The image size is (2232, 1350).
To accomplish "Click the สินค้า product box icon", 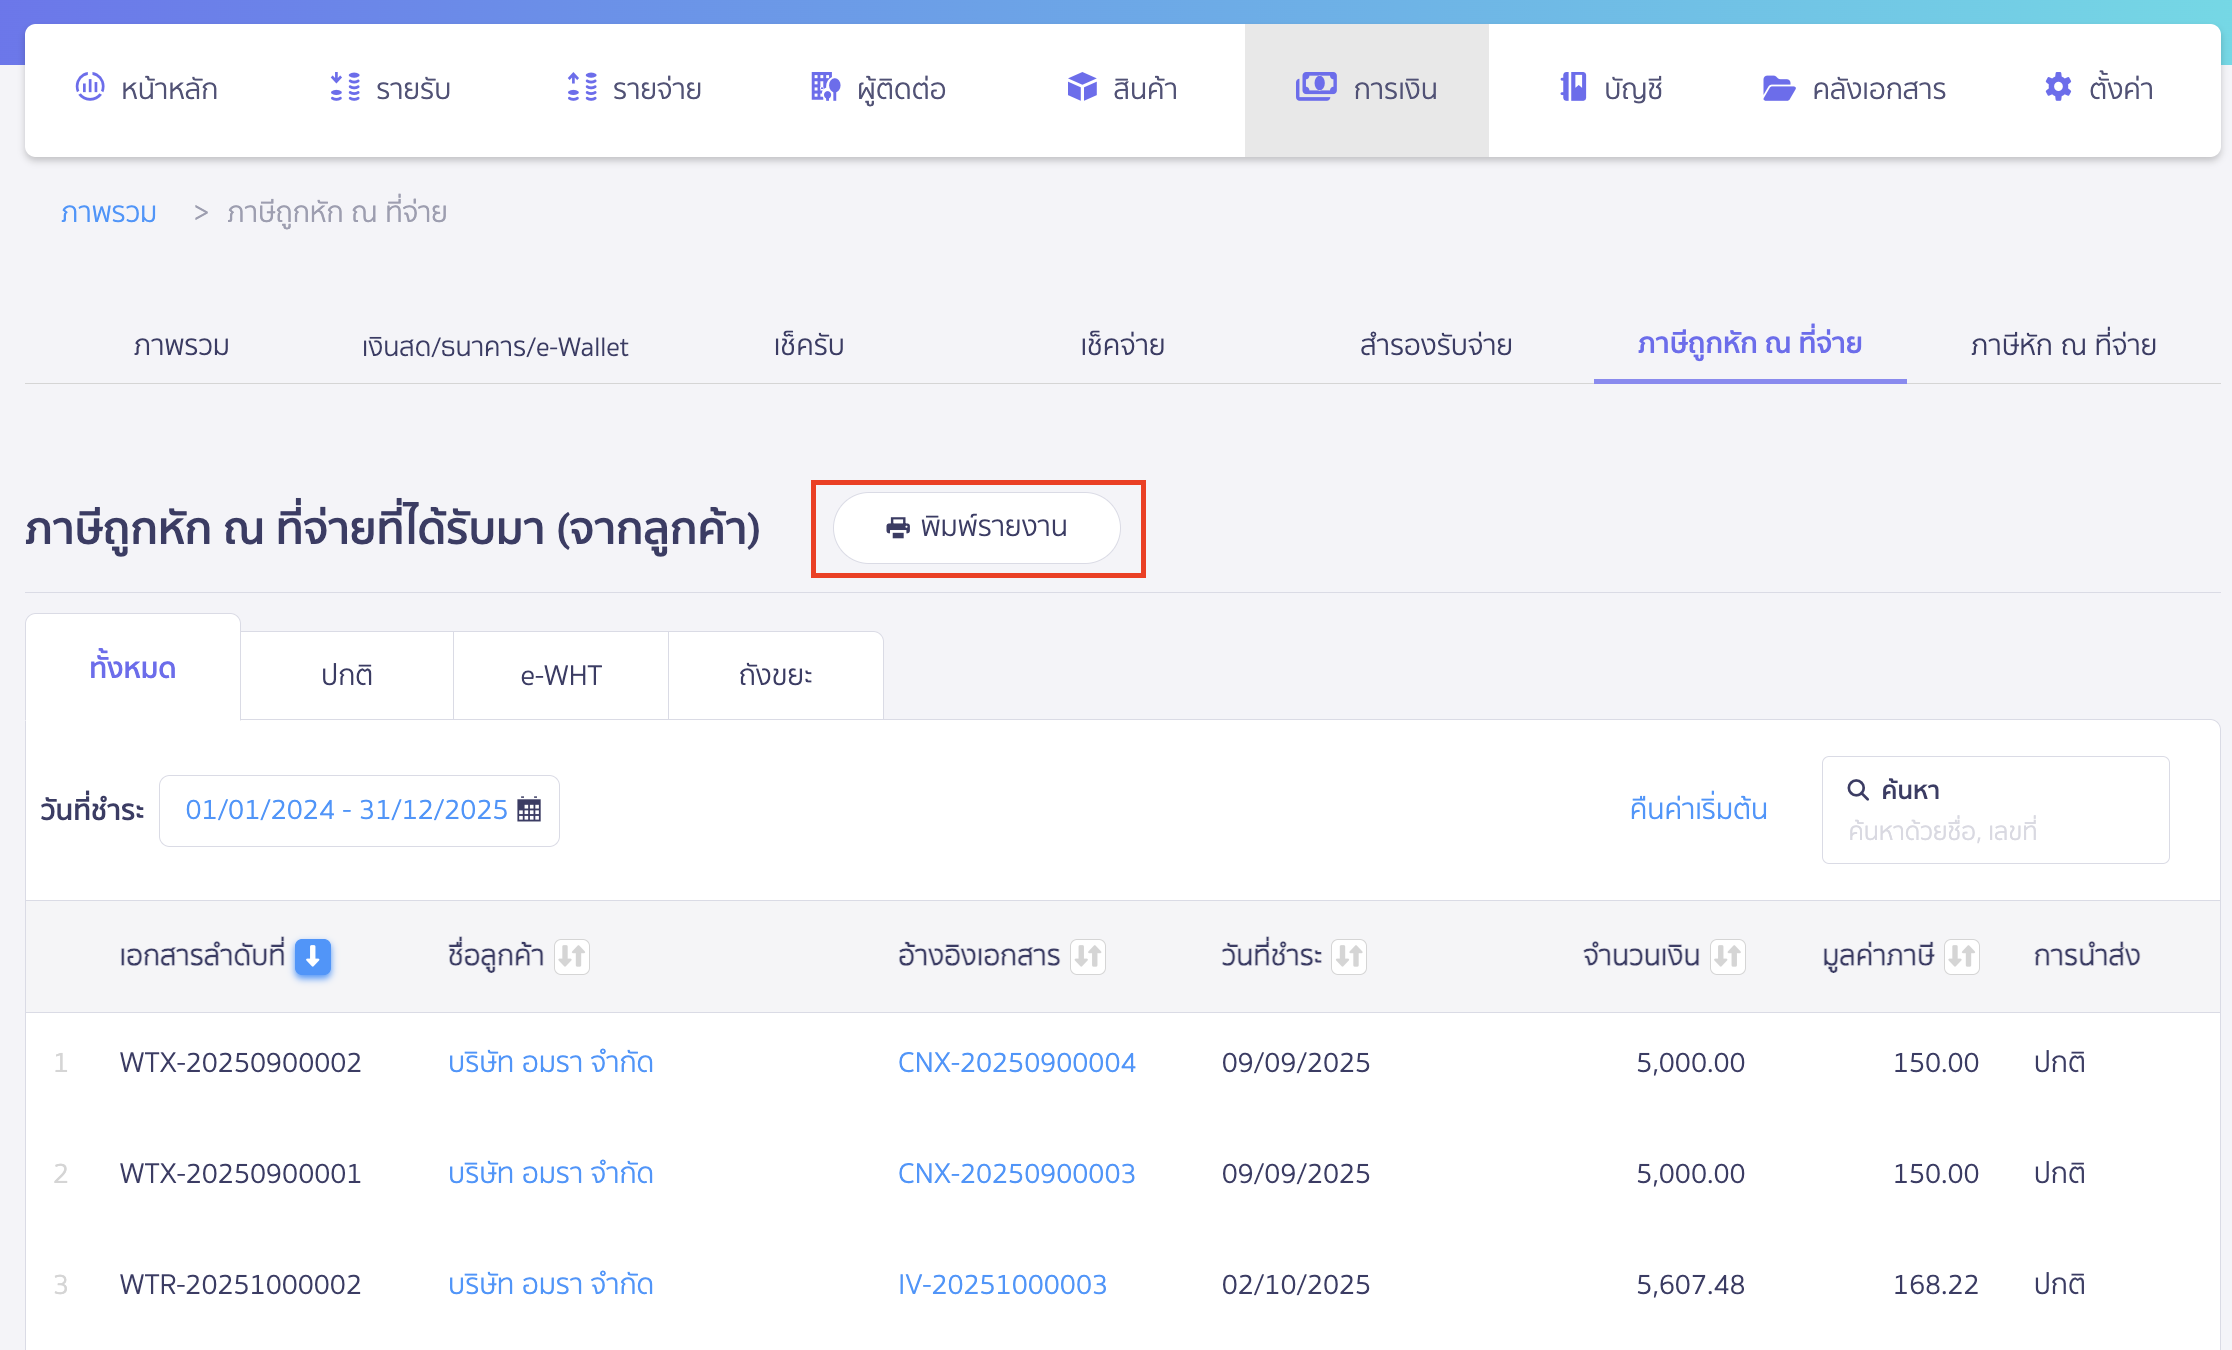I will click(1082, 88).
